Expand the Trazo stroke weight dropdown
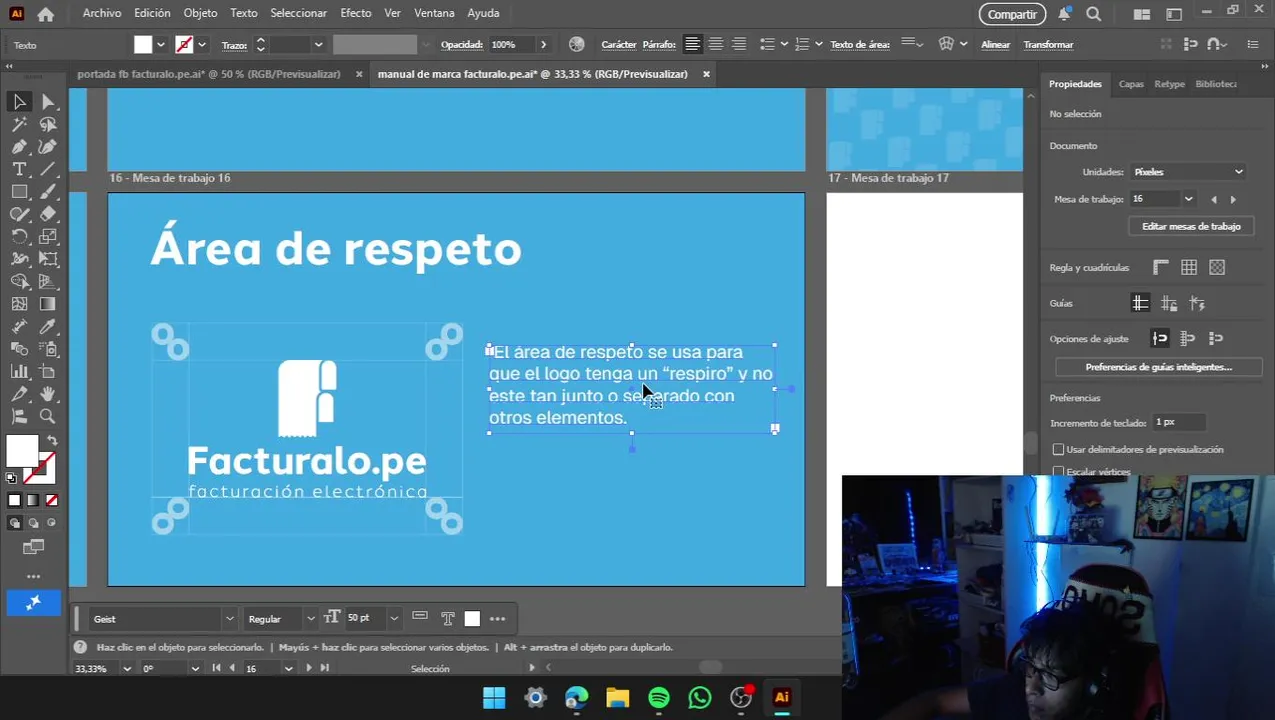1275x720 pixels. pos(318,44)
